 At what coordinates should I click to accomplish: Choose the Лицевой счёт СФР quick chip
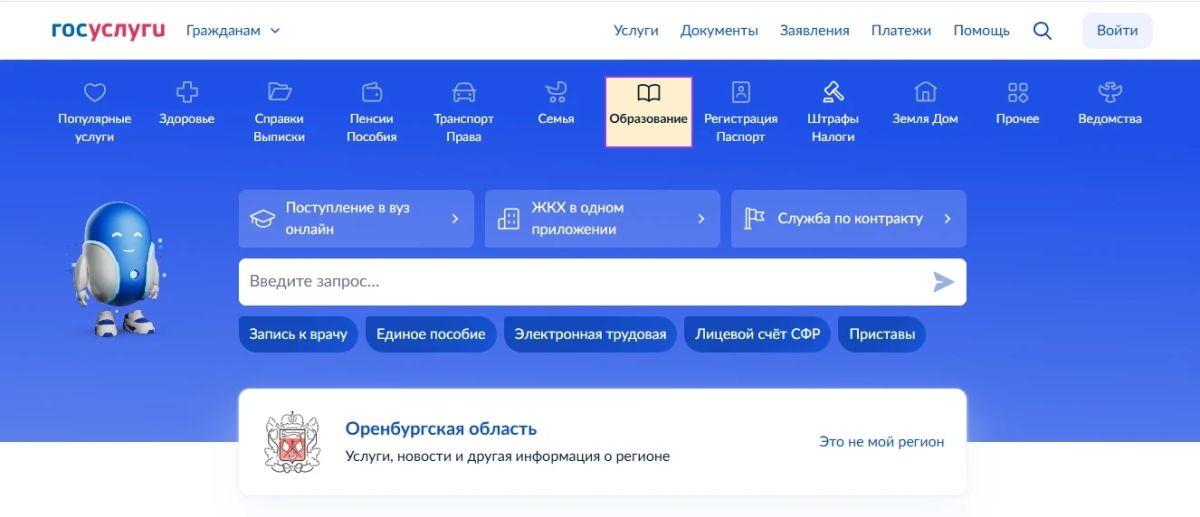click(x=758, y=334)
